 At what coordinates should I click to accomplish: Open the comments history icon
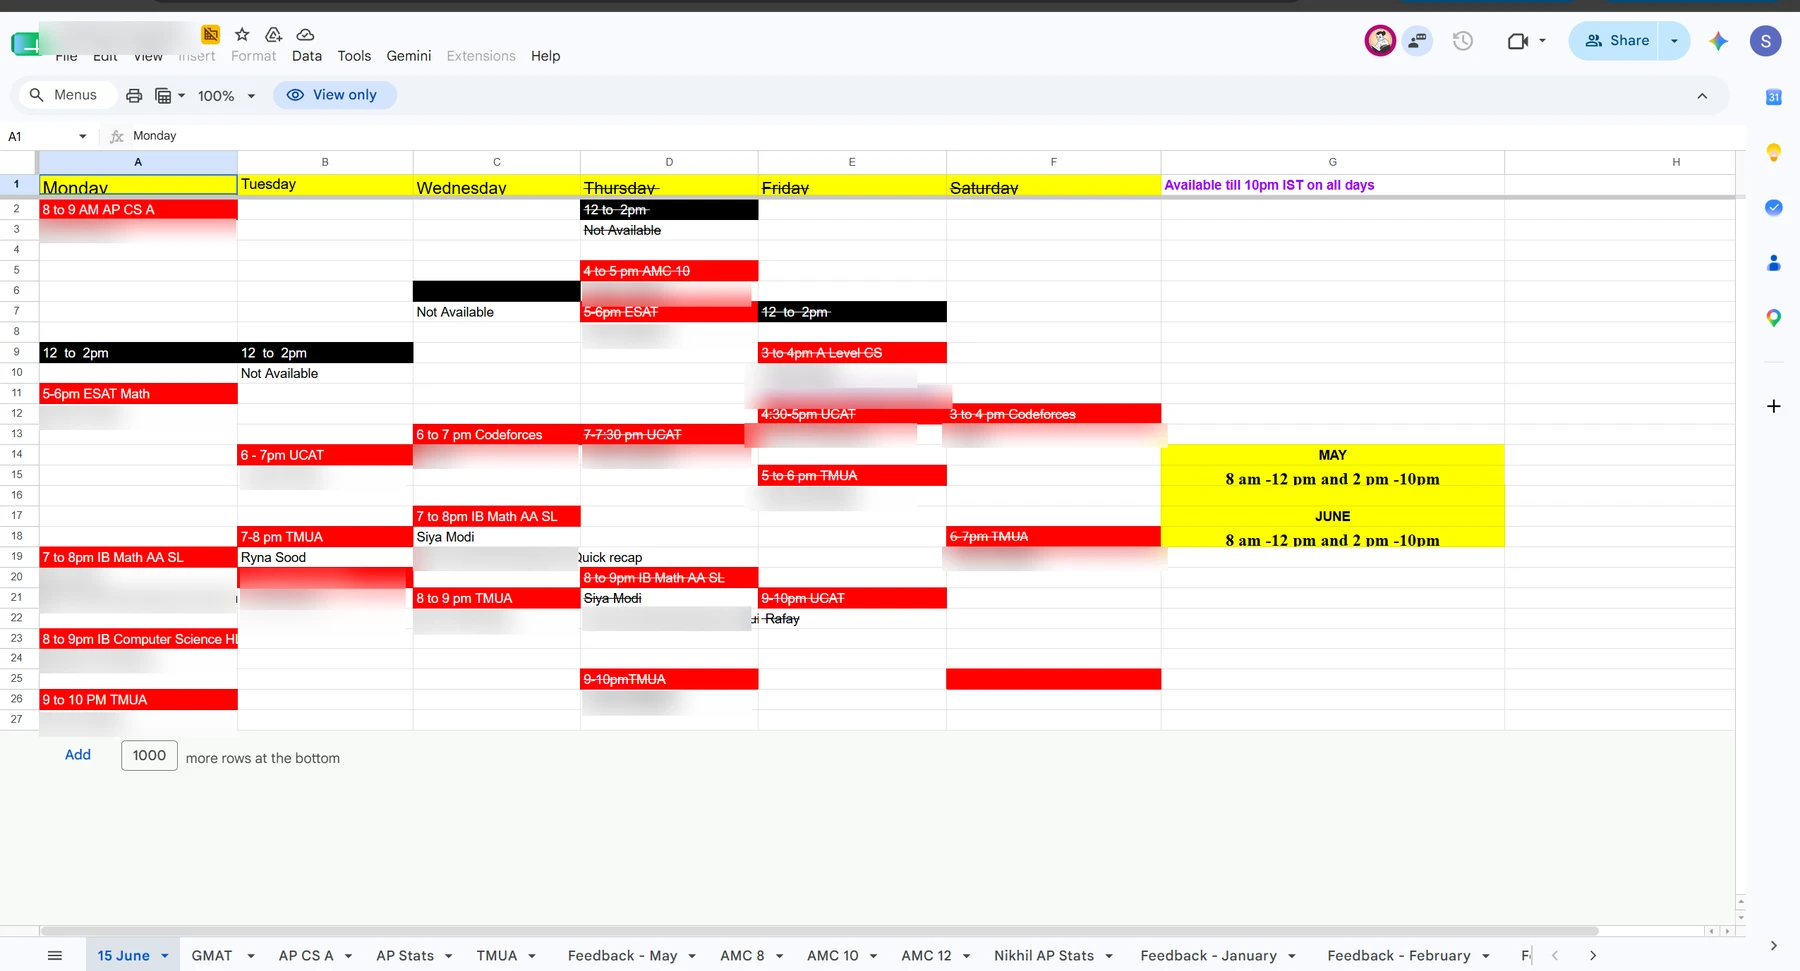(x=1417, y=41)
